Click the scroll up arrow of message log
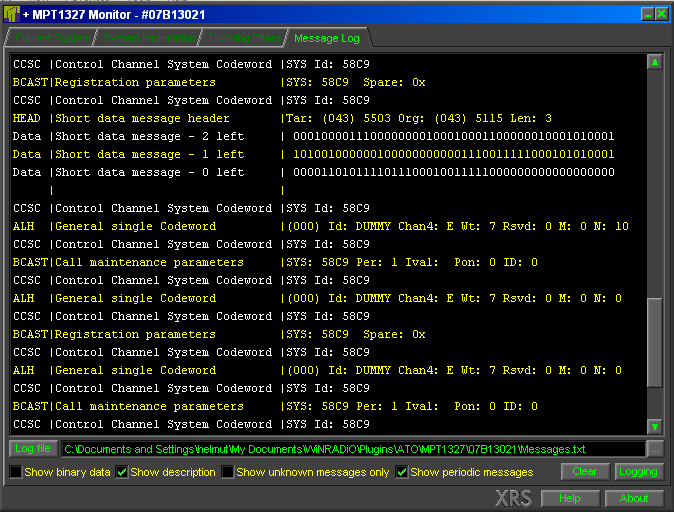This screenshot has width=674, height=512. click(x=655, y=62)
